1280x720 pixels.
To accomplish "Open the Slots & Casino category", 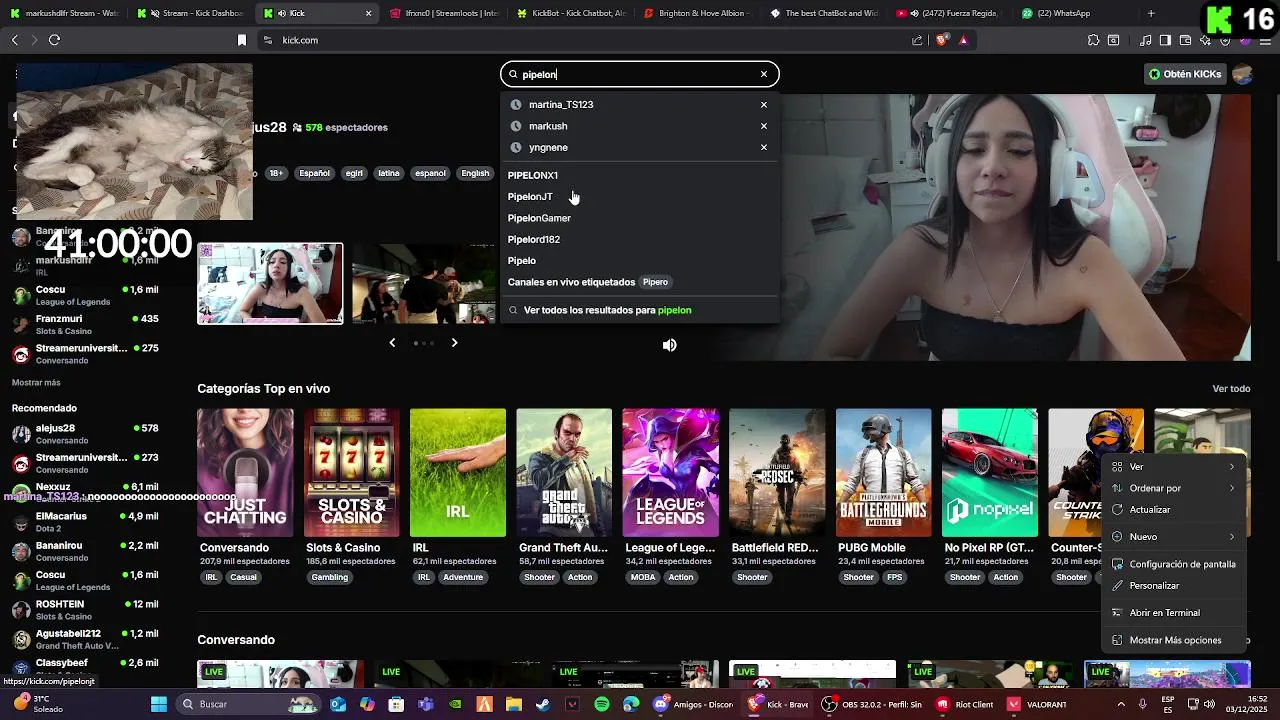I will (x=351, y=473).
